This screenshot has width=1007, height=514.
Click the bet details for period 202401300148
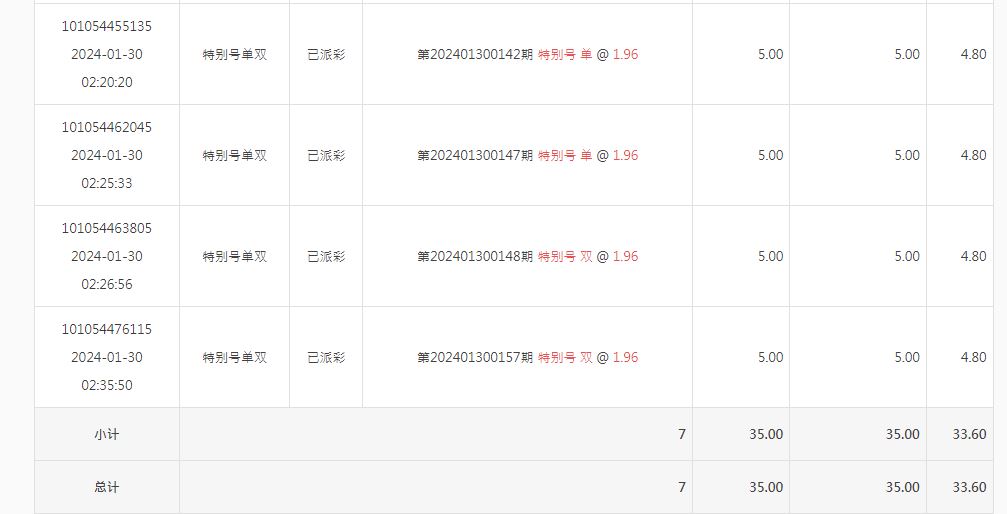527,256
